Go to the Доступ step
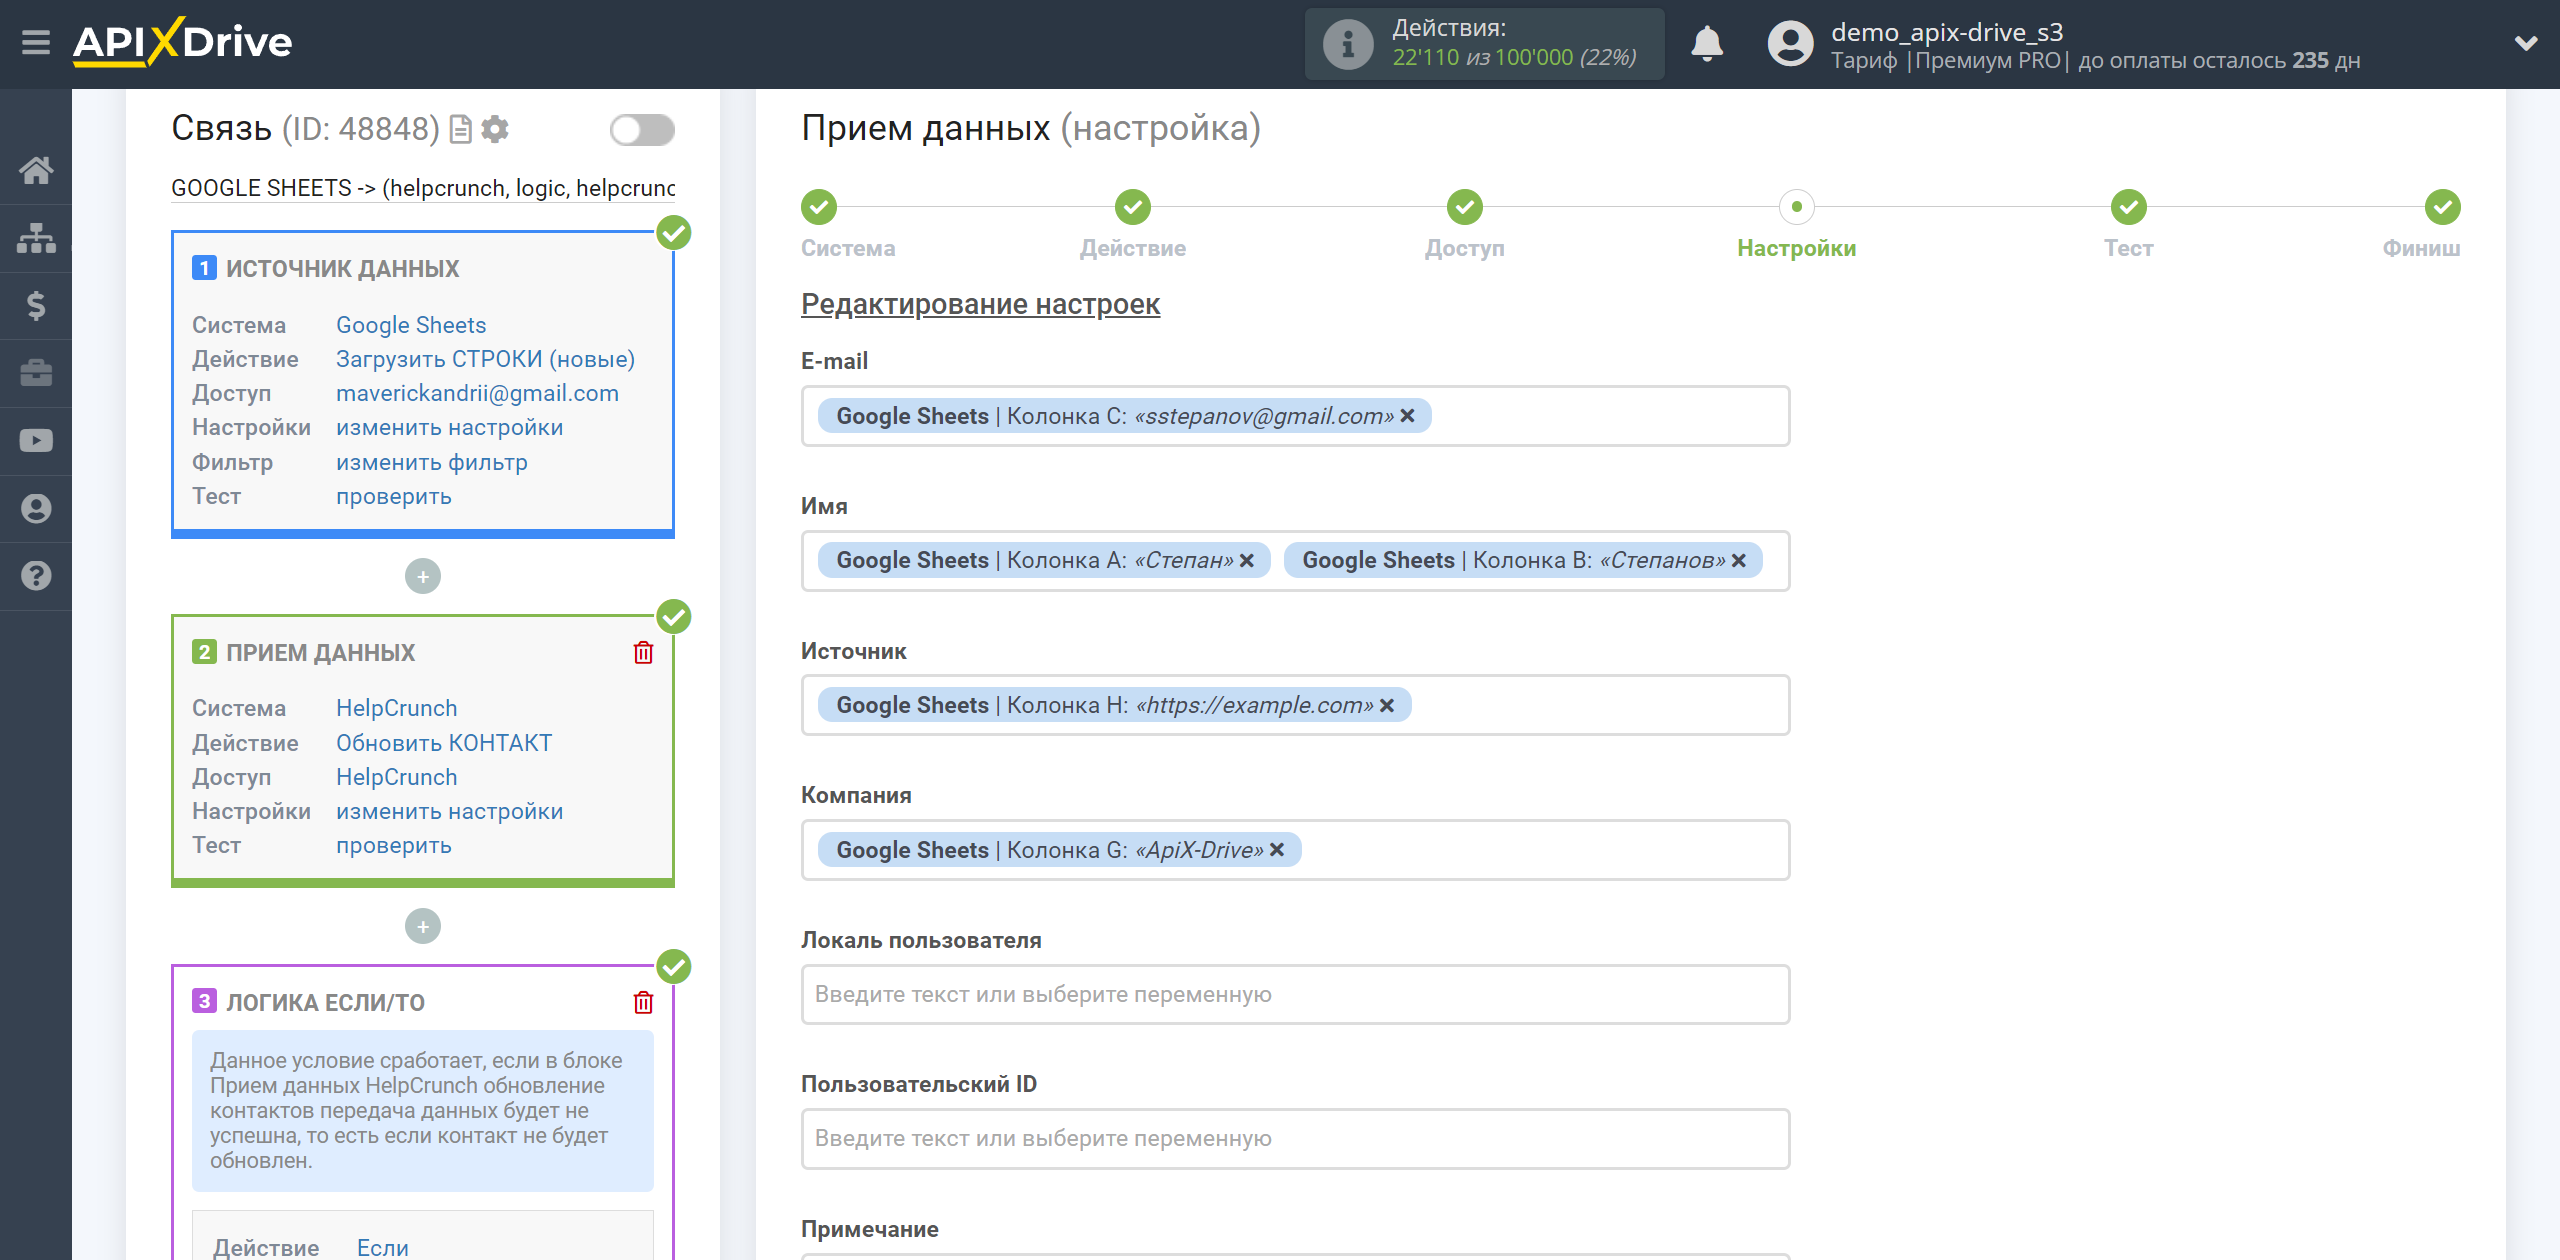 (1465, 208)
